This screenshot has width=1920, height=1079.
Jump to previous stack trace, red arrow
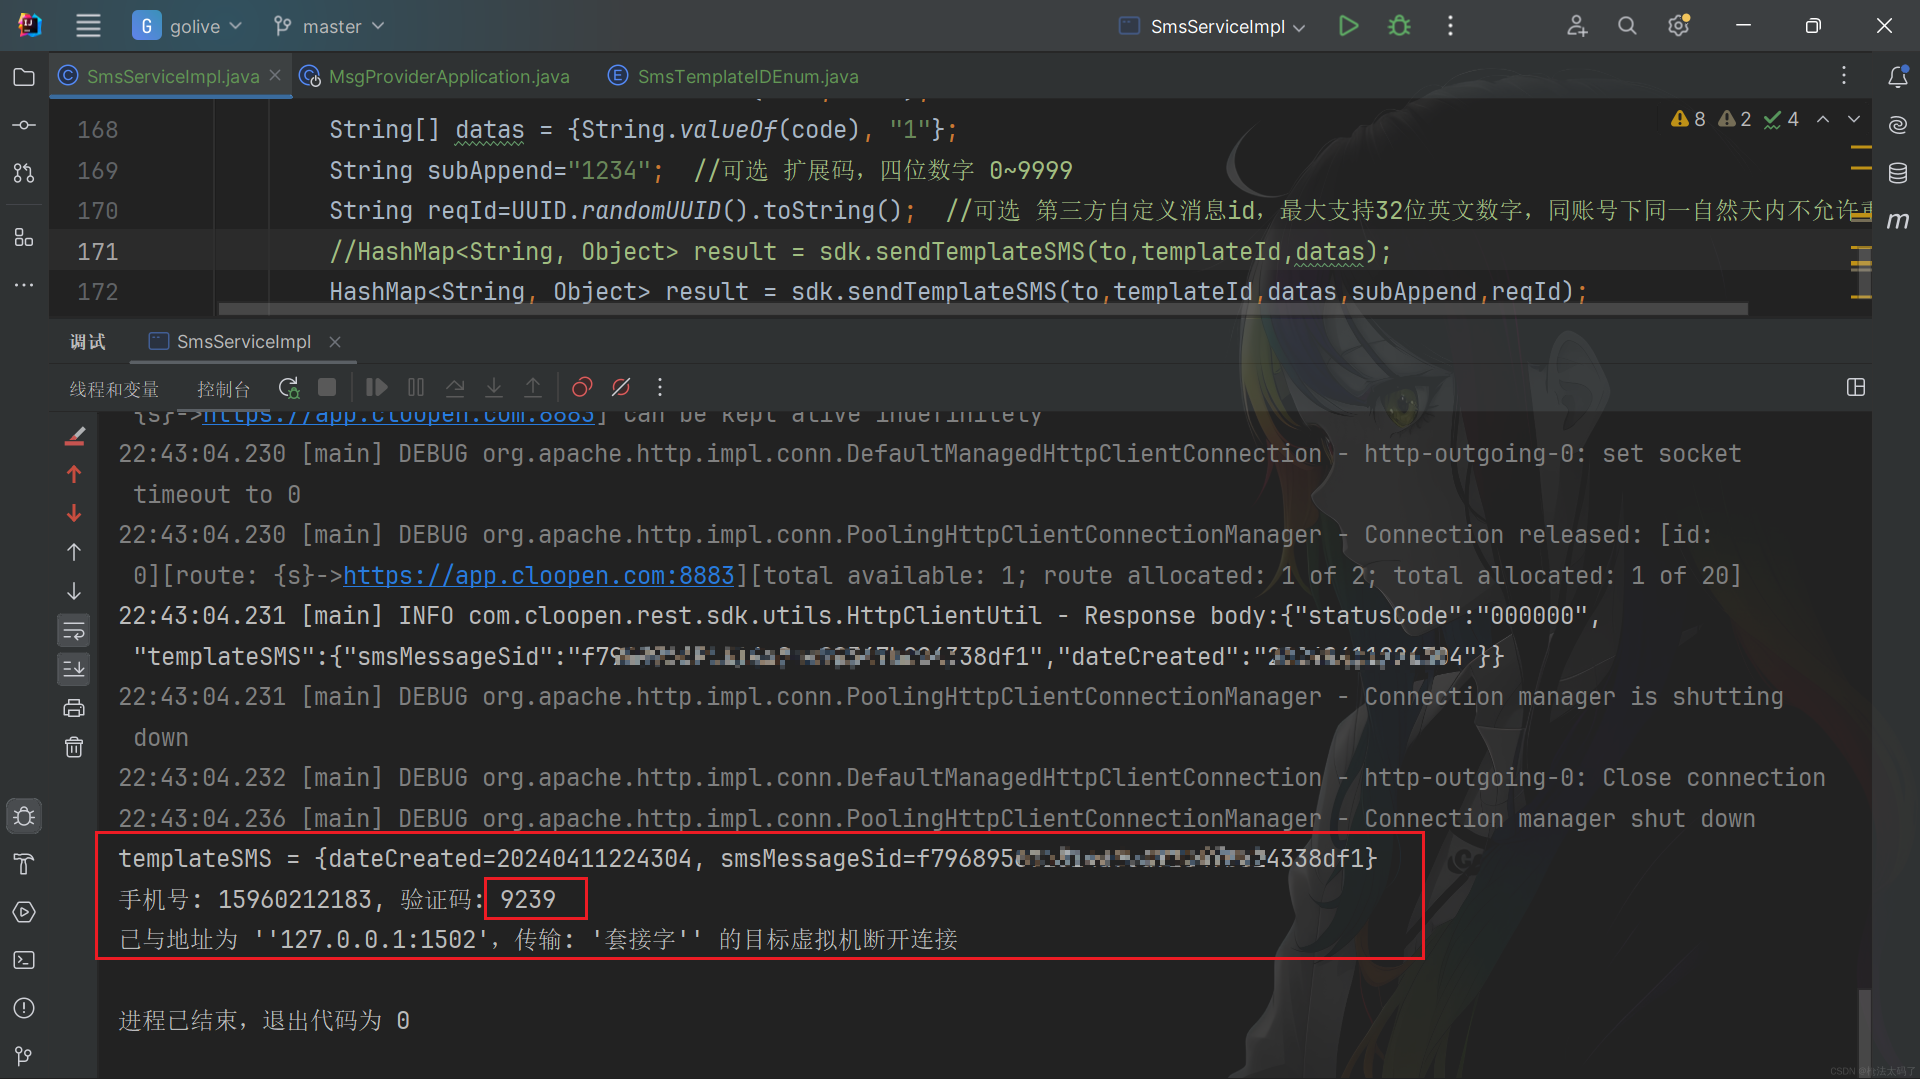point(74,474)
